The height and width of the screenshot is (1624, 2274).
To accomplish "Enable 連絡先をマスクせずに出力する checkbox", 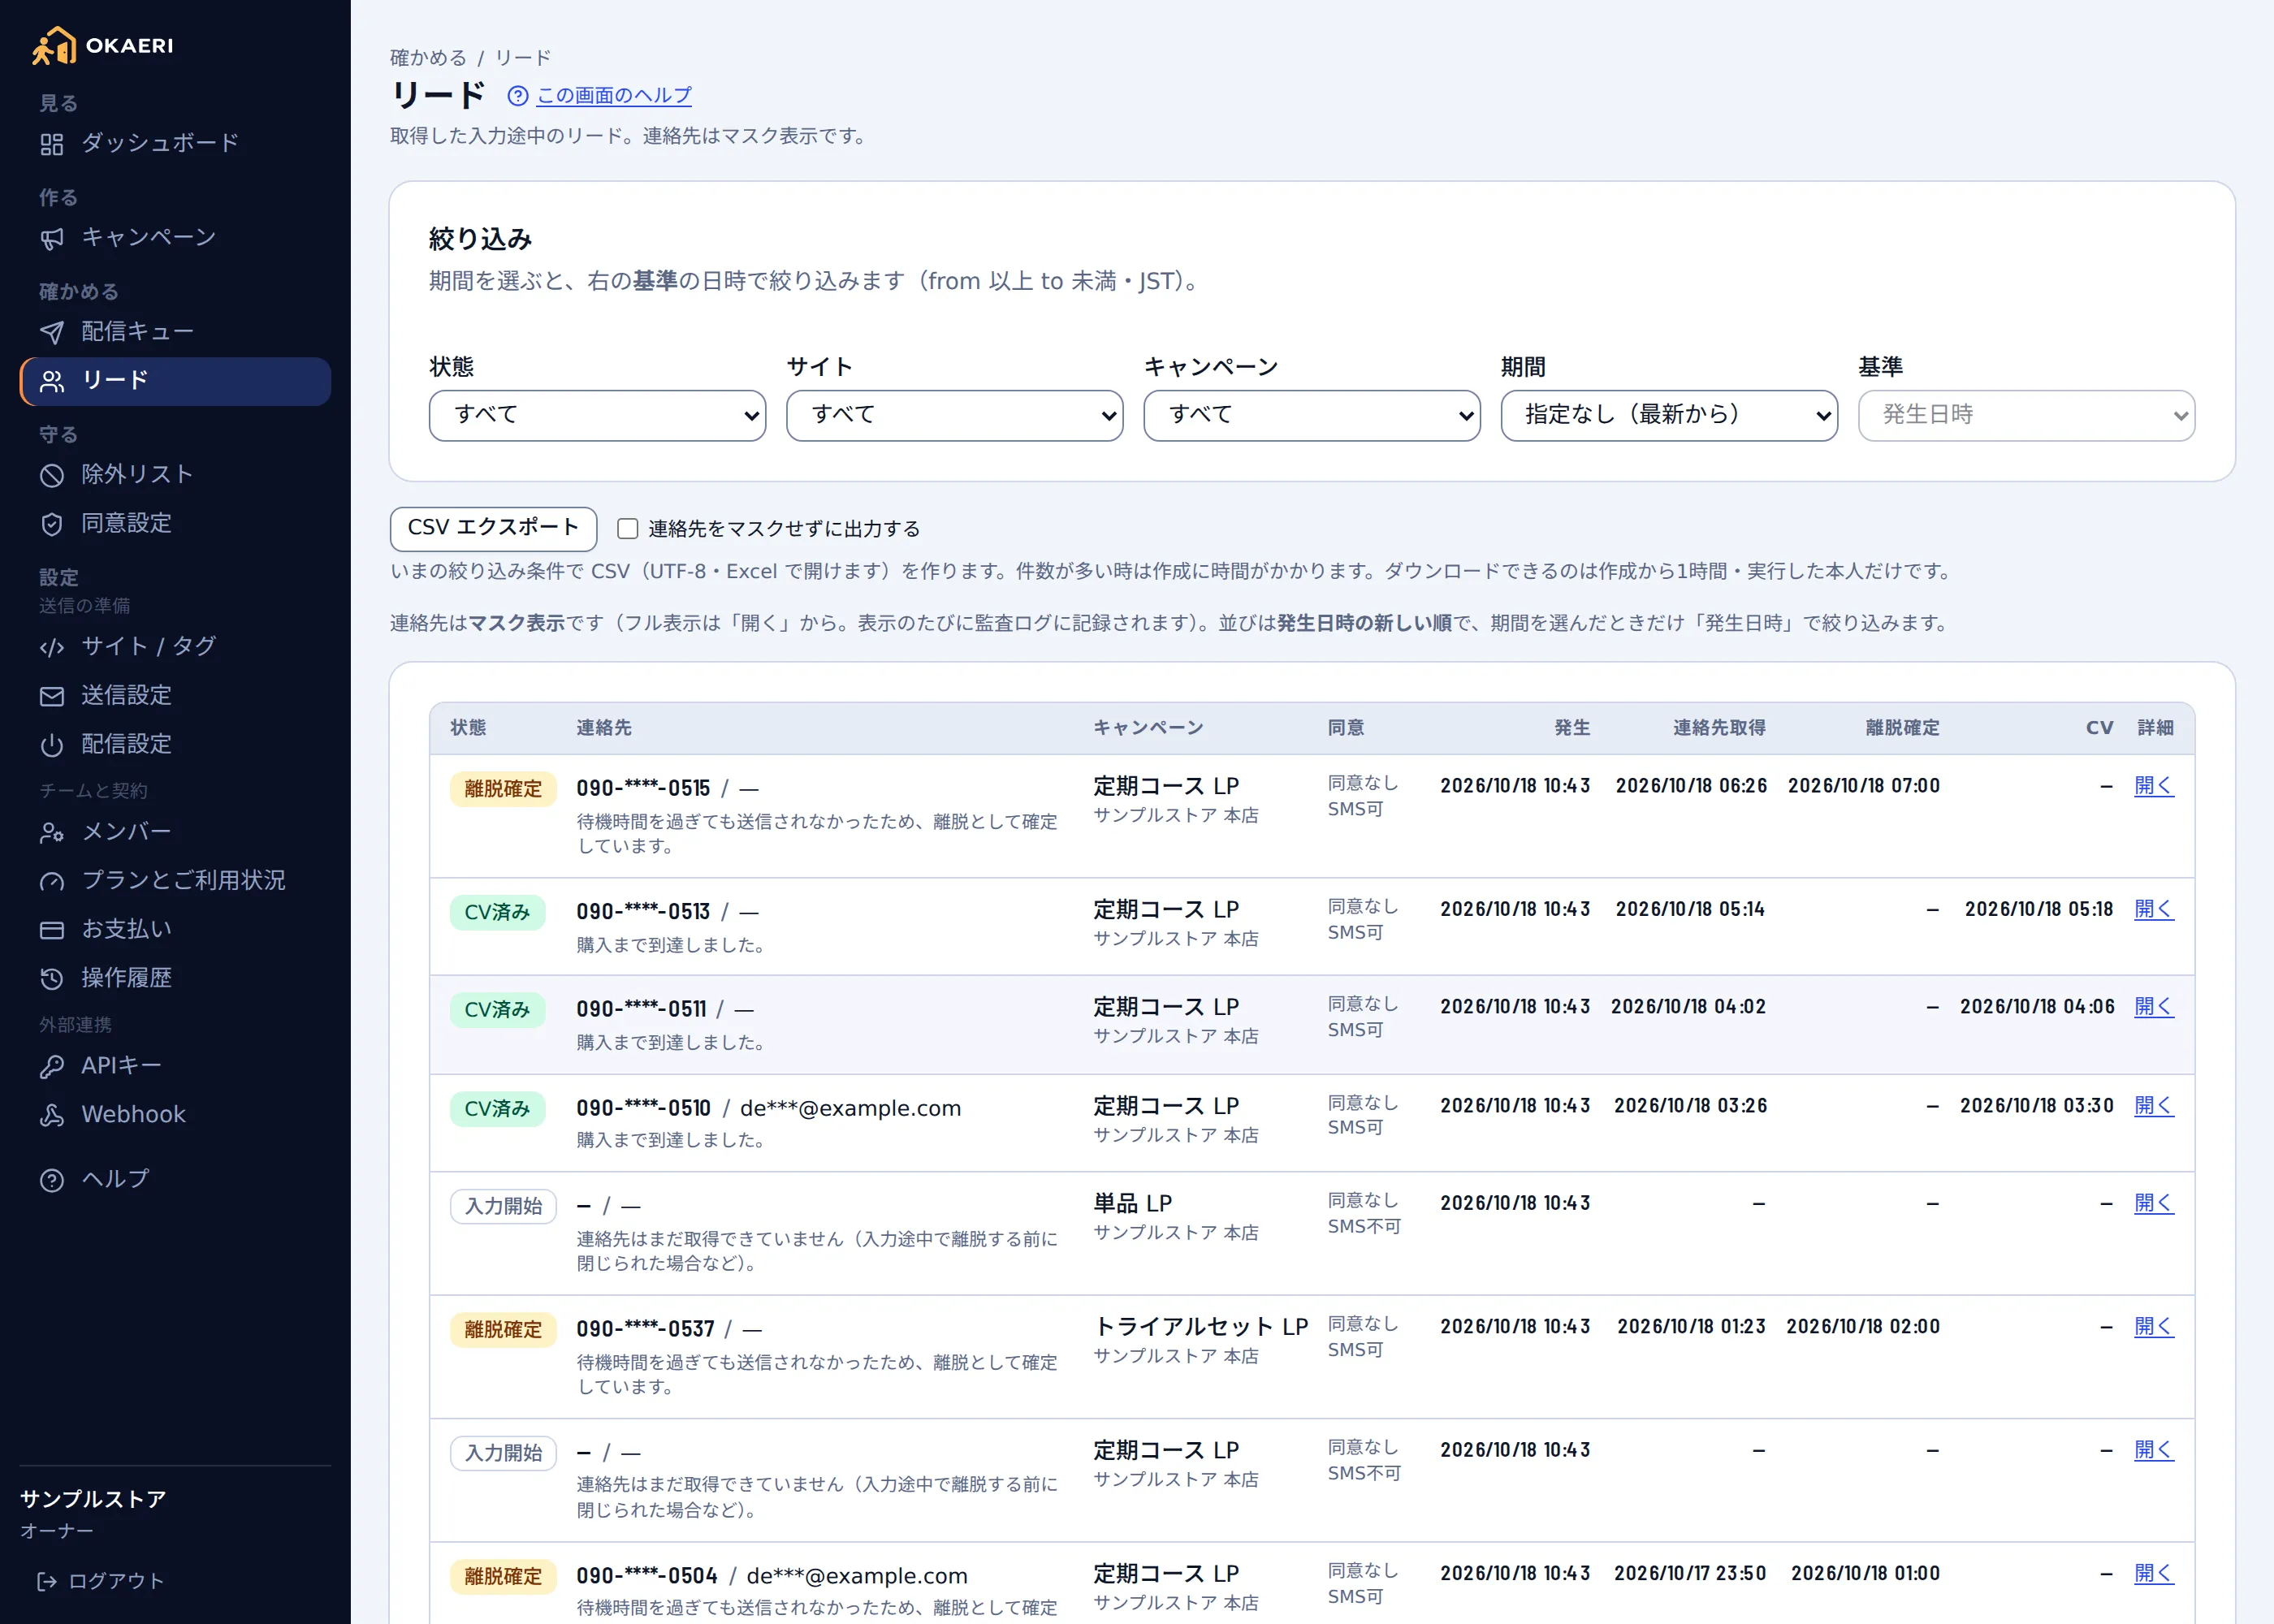I will [628, 528].
